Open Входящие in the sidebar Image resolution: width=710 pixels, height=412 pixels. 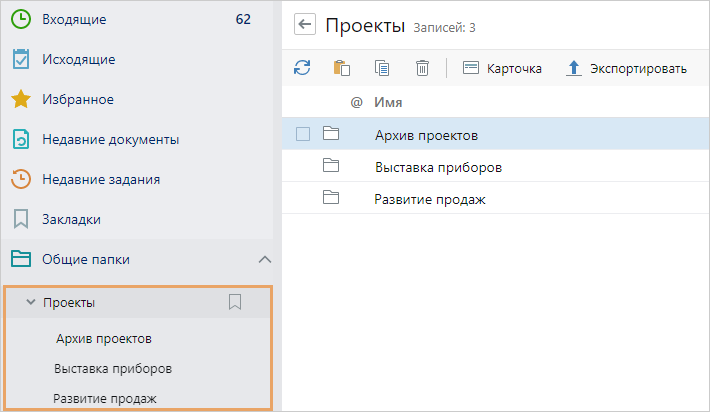tap(74, 19)
